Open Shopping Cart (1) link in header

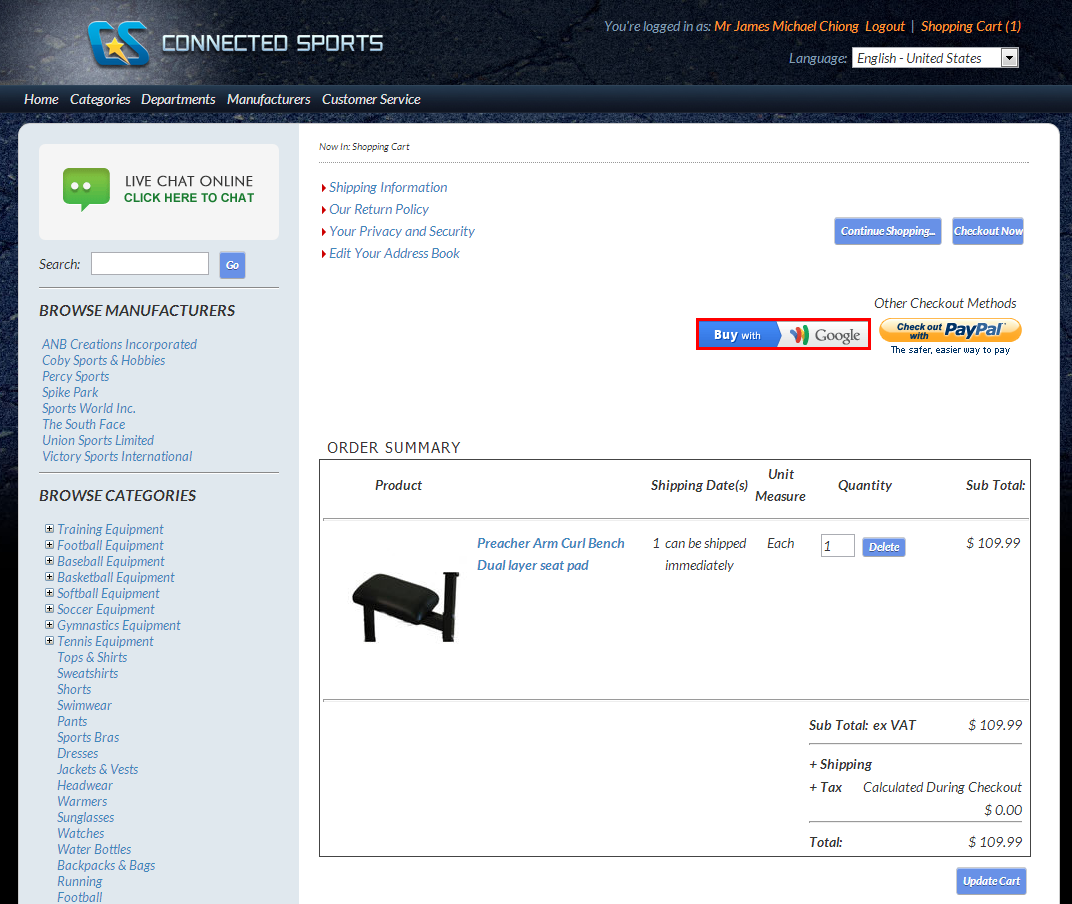971,26
